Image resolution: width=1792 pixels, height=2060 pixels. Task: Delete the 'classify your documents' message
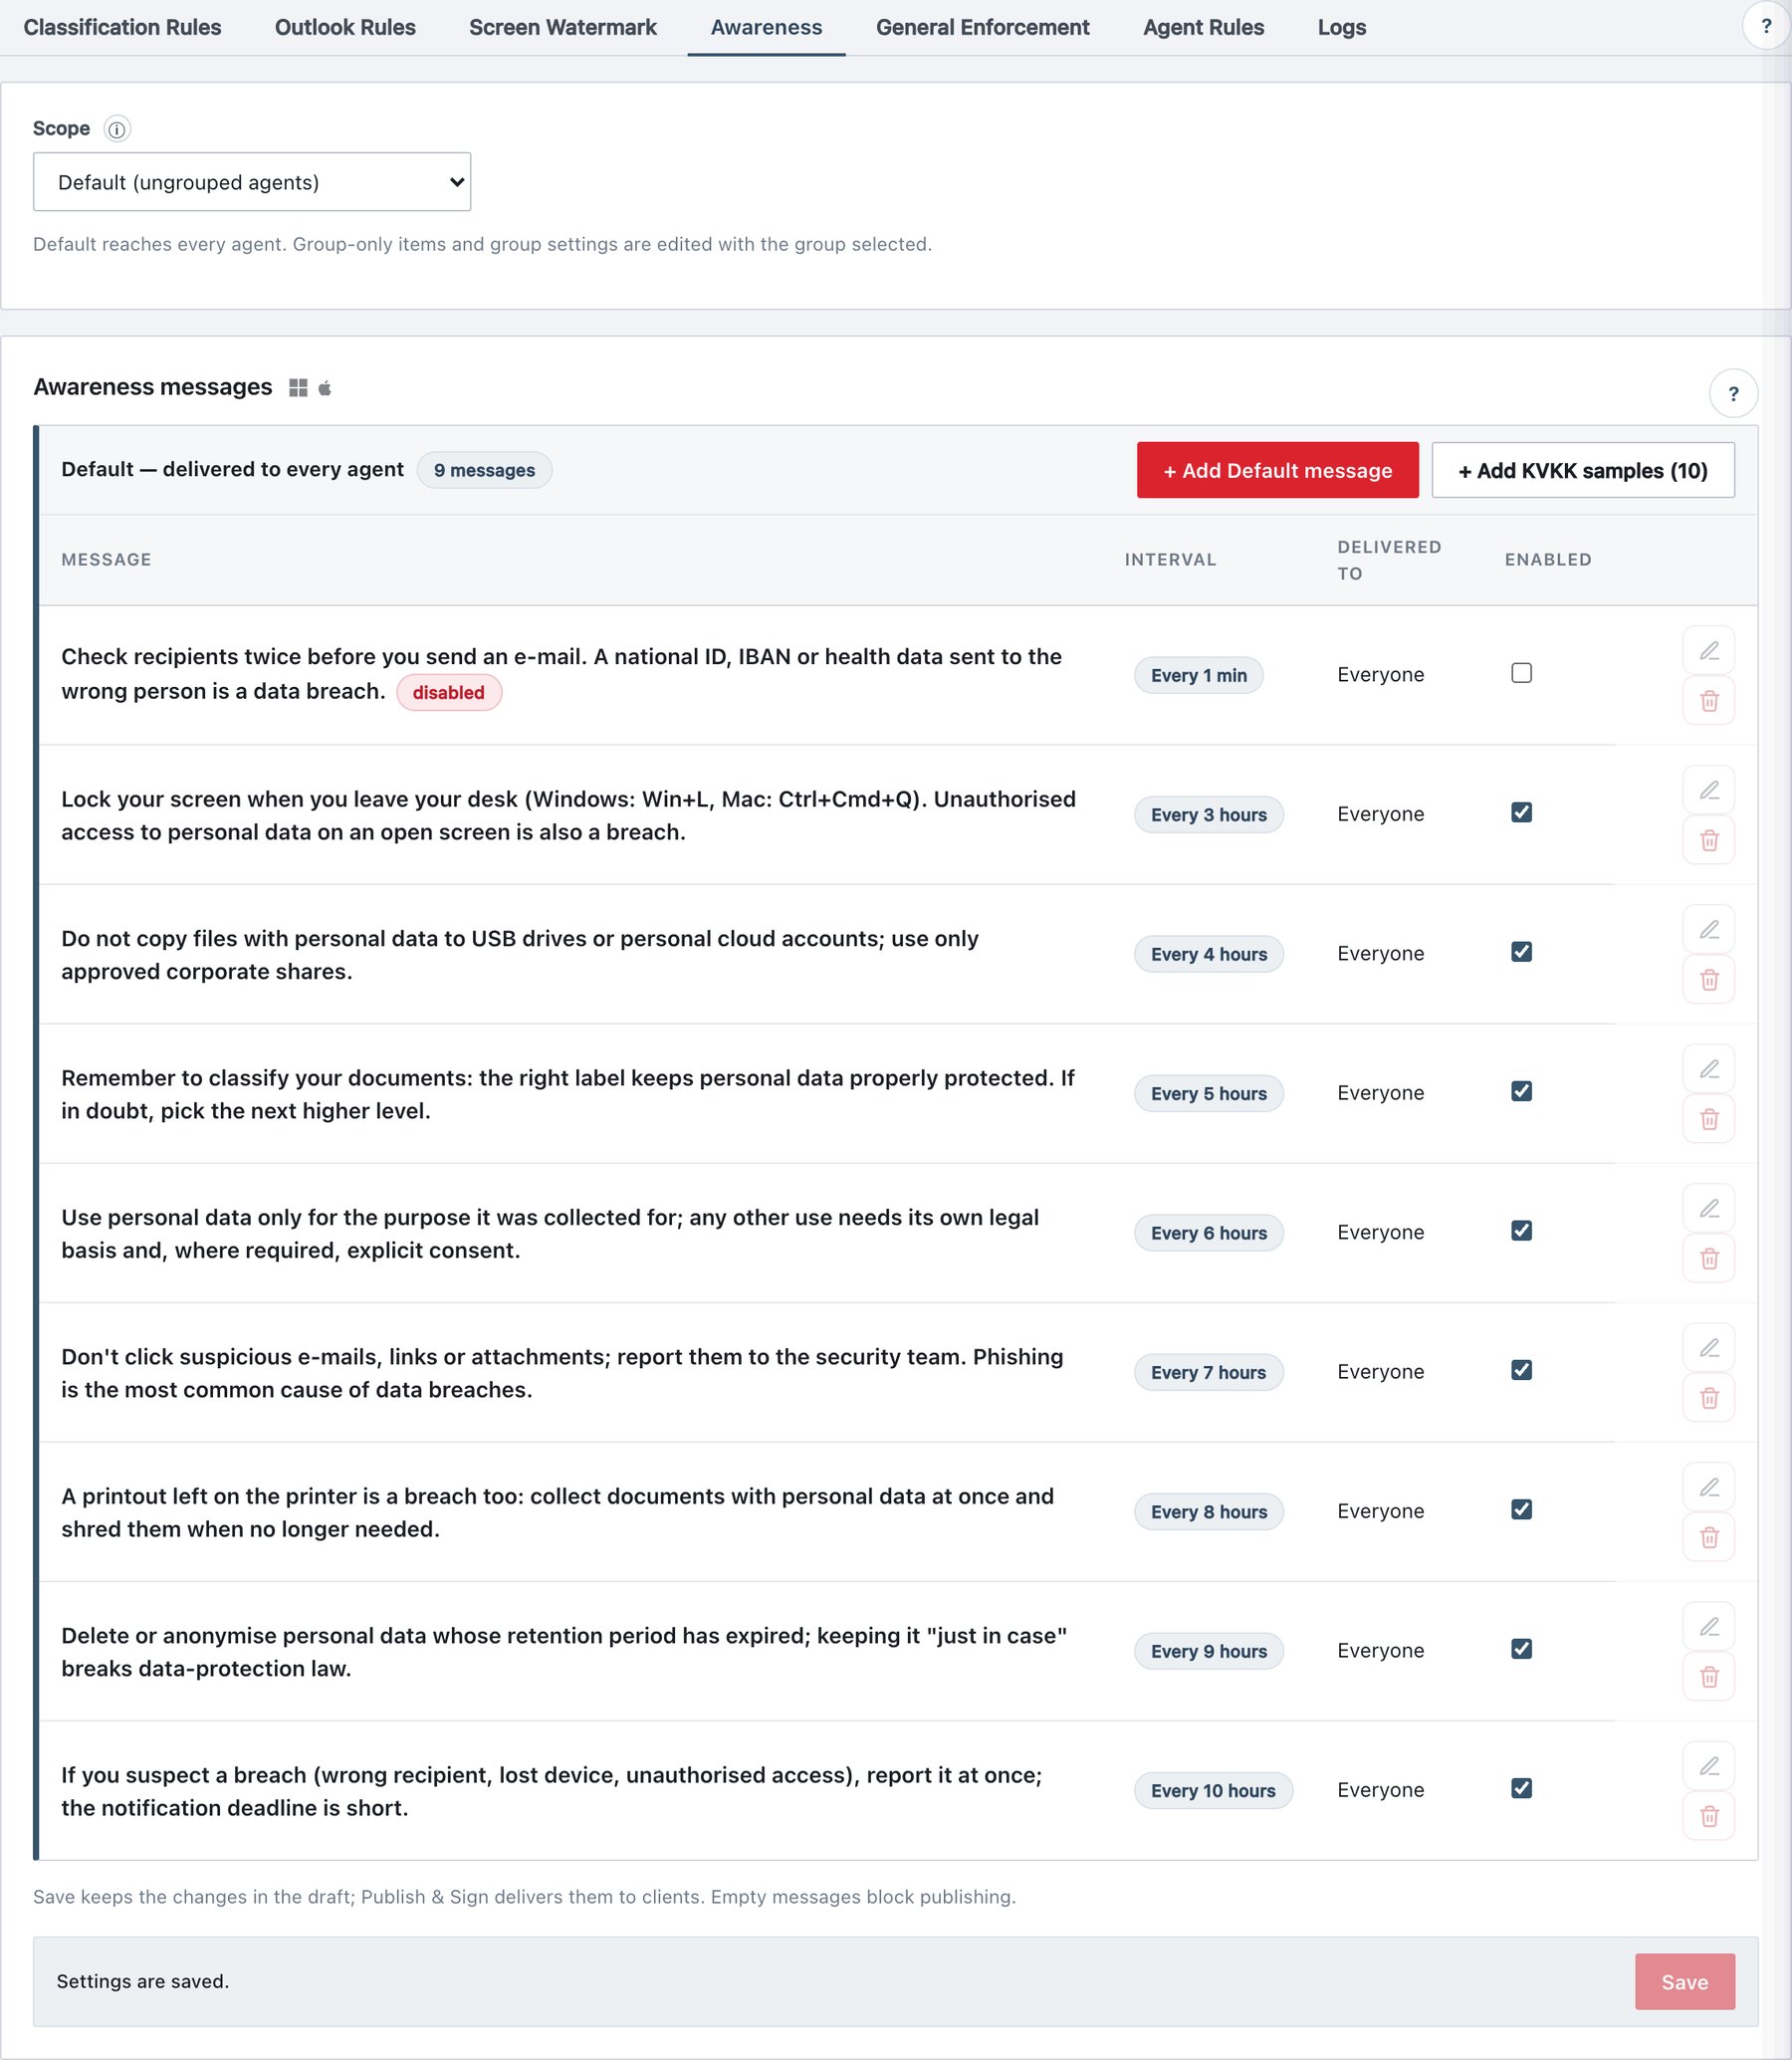pyautogui.click(x=1709, y=1119)
